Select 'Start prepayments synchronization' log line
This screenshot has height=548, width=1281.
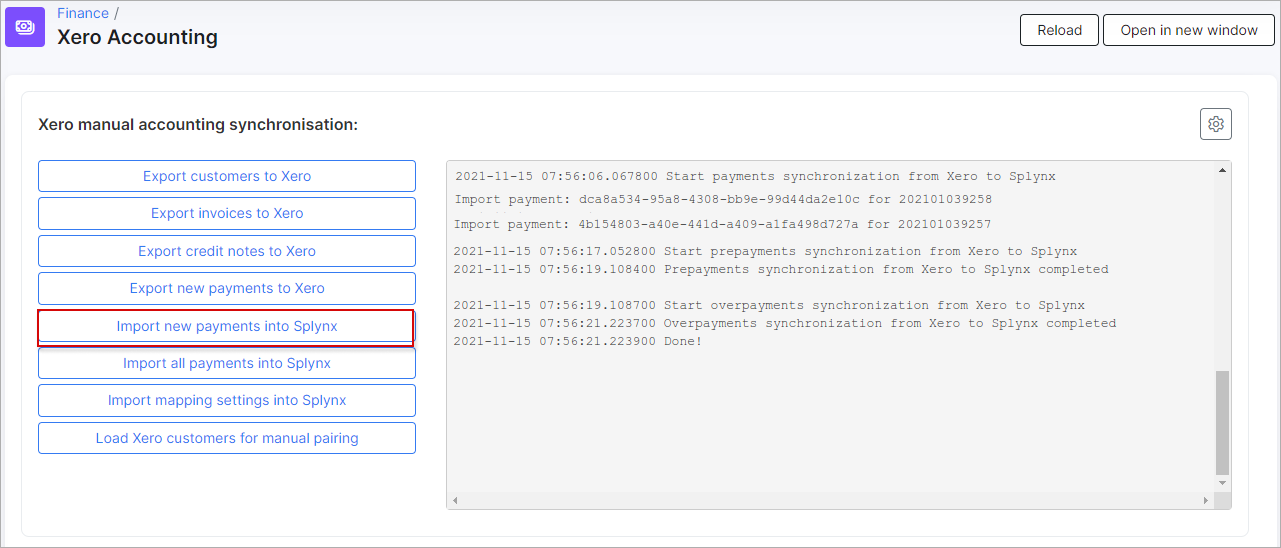pyautogui.click(x=765, y=251)
